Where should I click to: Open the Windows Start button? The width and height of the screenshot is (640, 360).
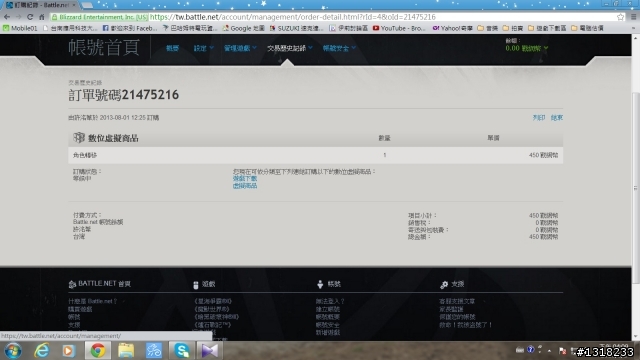coord(13,351)
